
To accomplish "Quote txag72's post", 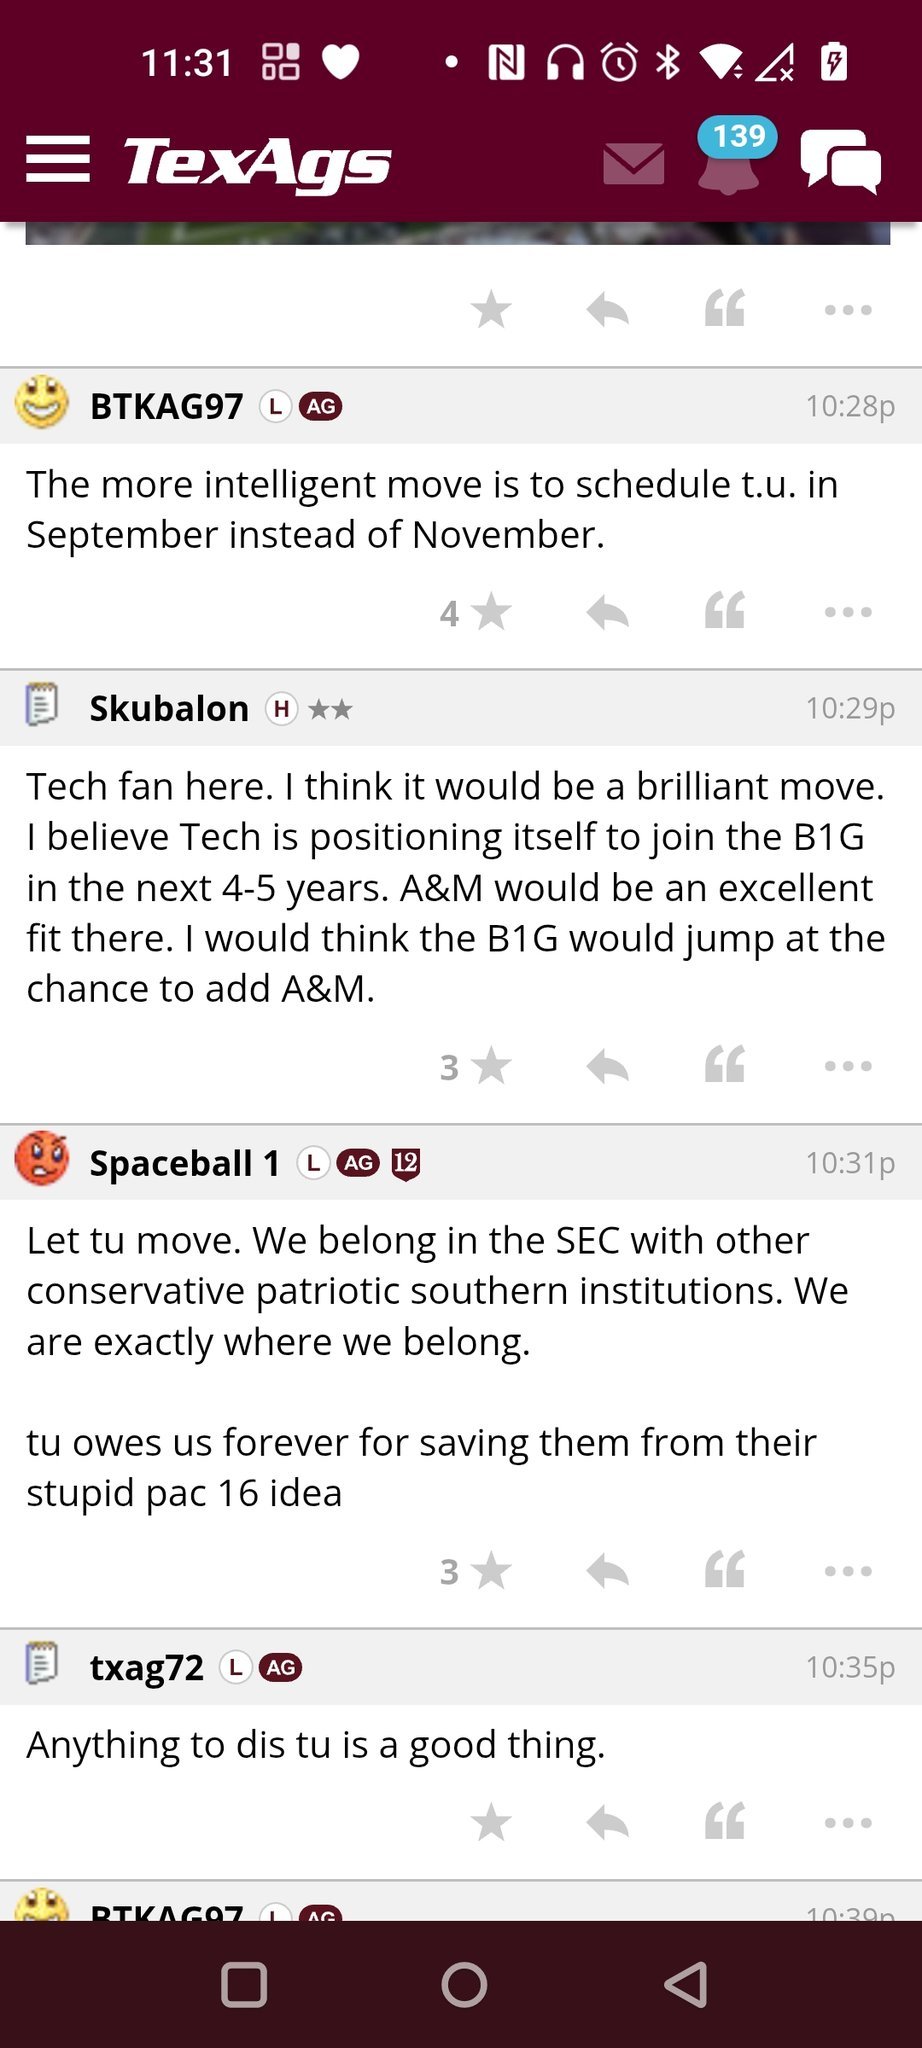I will [725, 1822].
